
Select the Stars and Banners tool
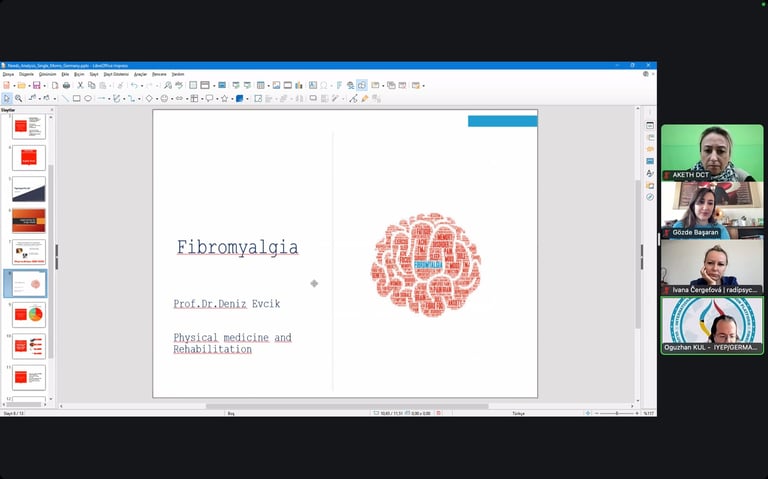point(224,98)
